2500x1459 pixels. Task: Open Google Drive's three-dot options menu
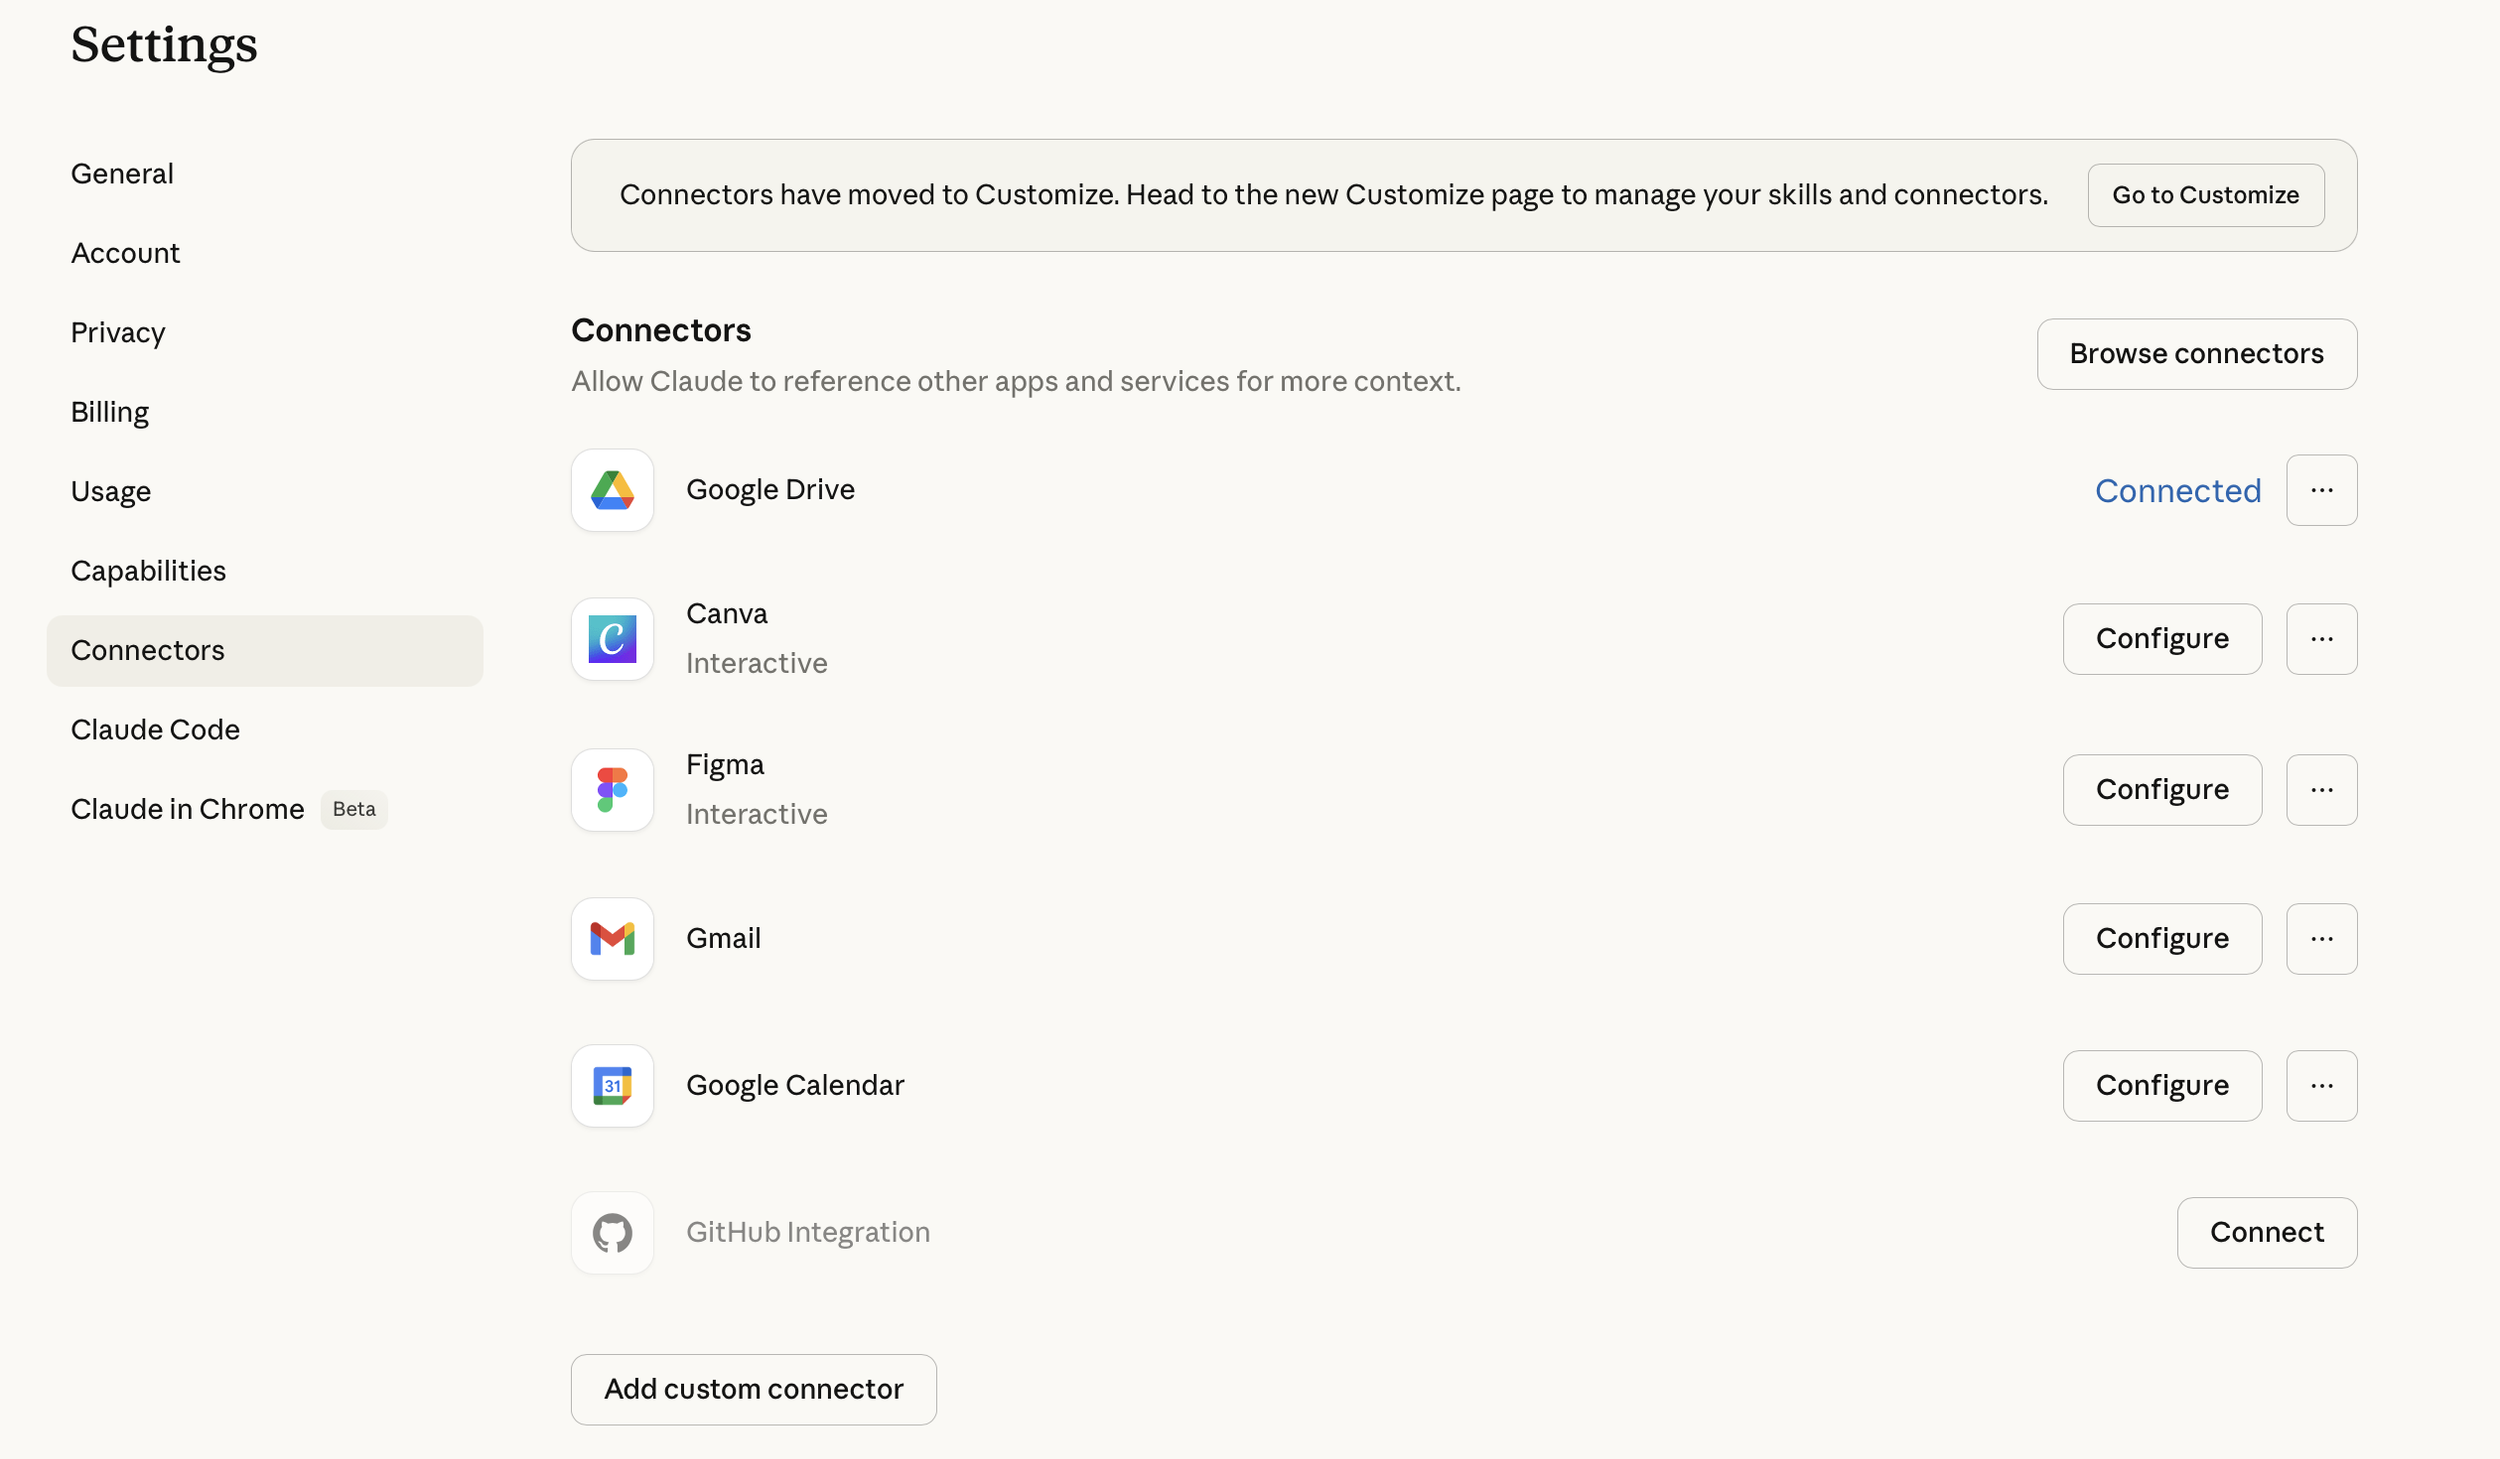[2321, 490]
